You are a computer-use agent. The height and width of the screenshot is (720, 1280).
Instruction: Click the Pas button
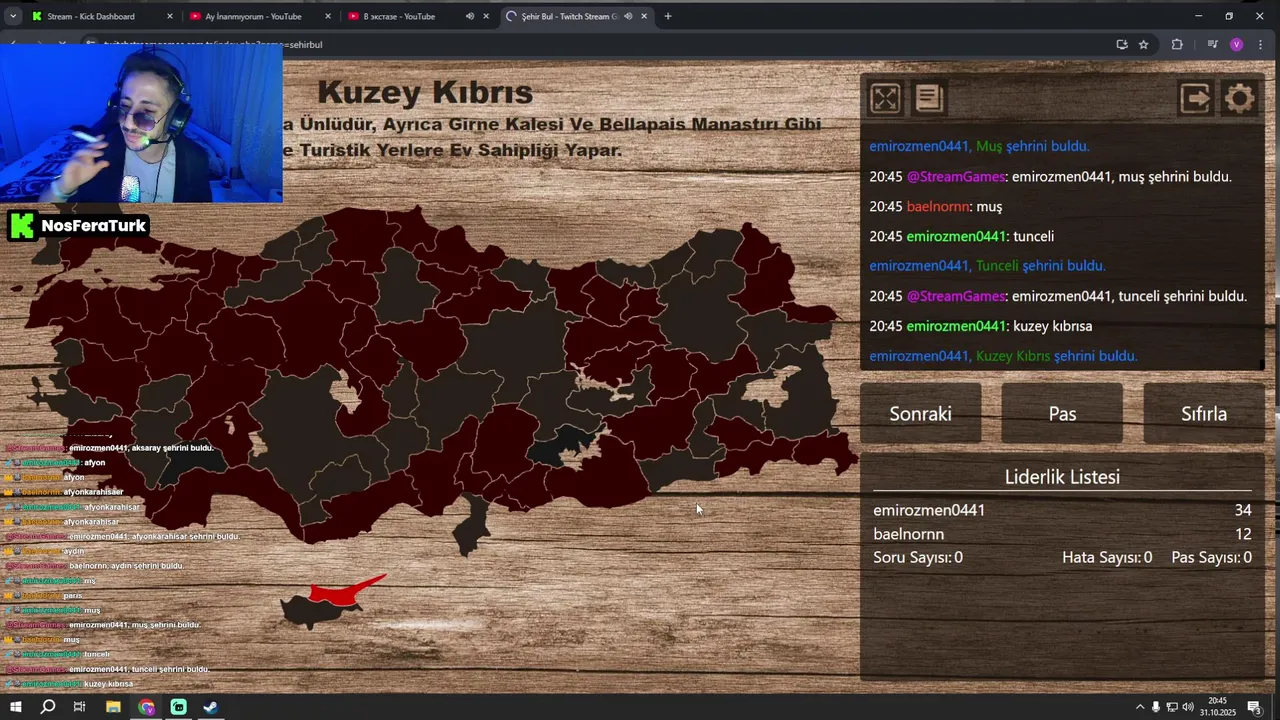point(1062,413)
